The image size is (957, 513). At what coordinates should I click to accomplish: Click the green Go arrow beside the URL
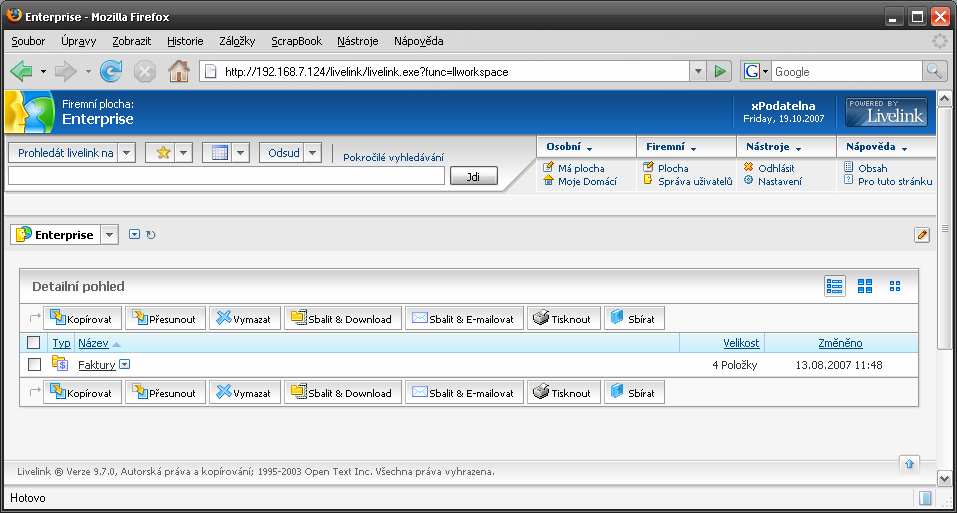(720, 71)
